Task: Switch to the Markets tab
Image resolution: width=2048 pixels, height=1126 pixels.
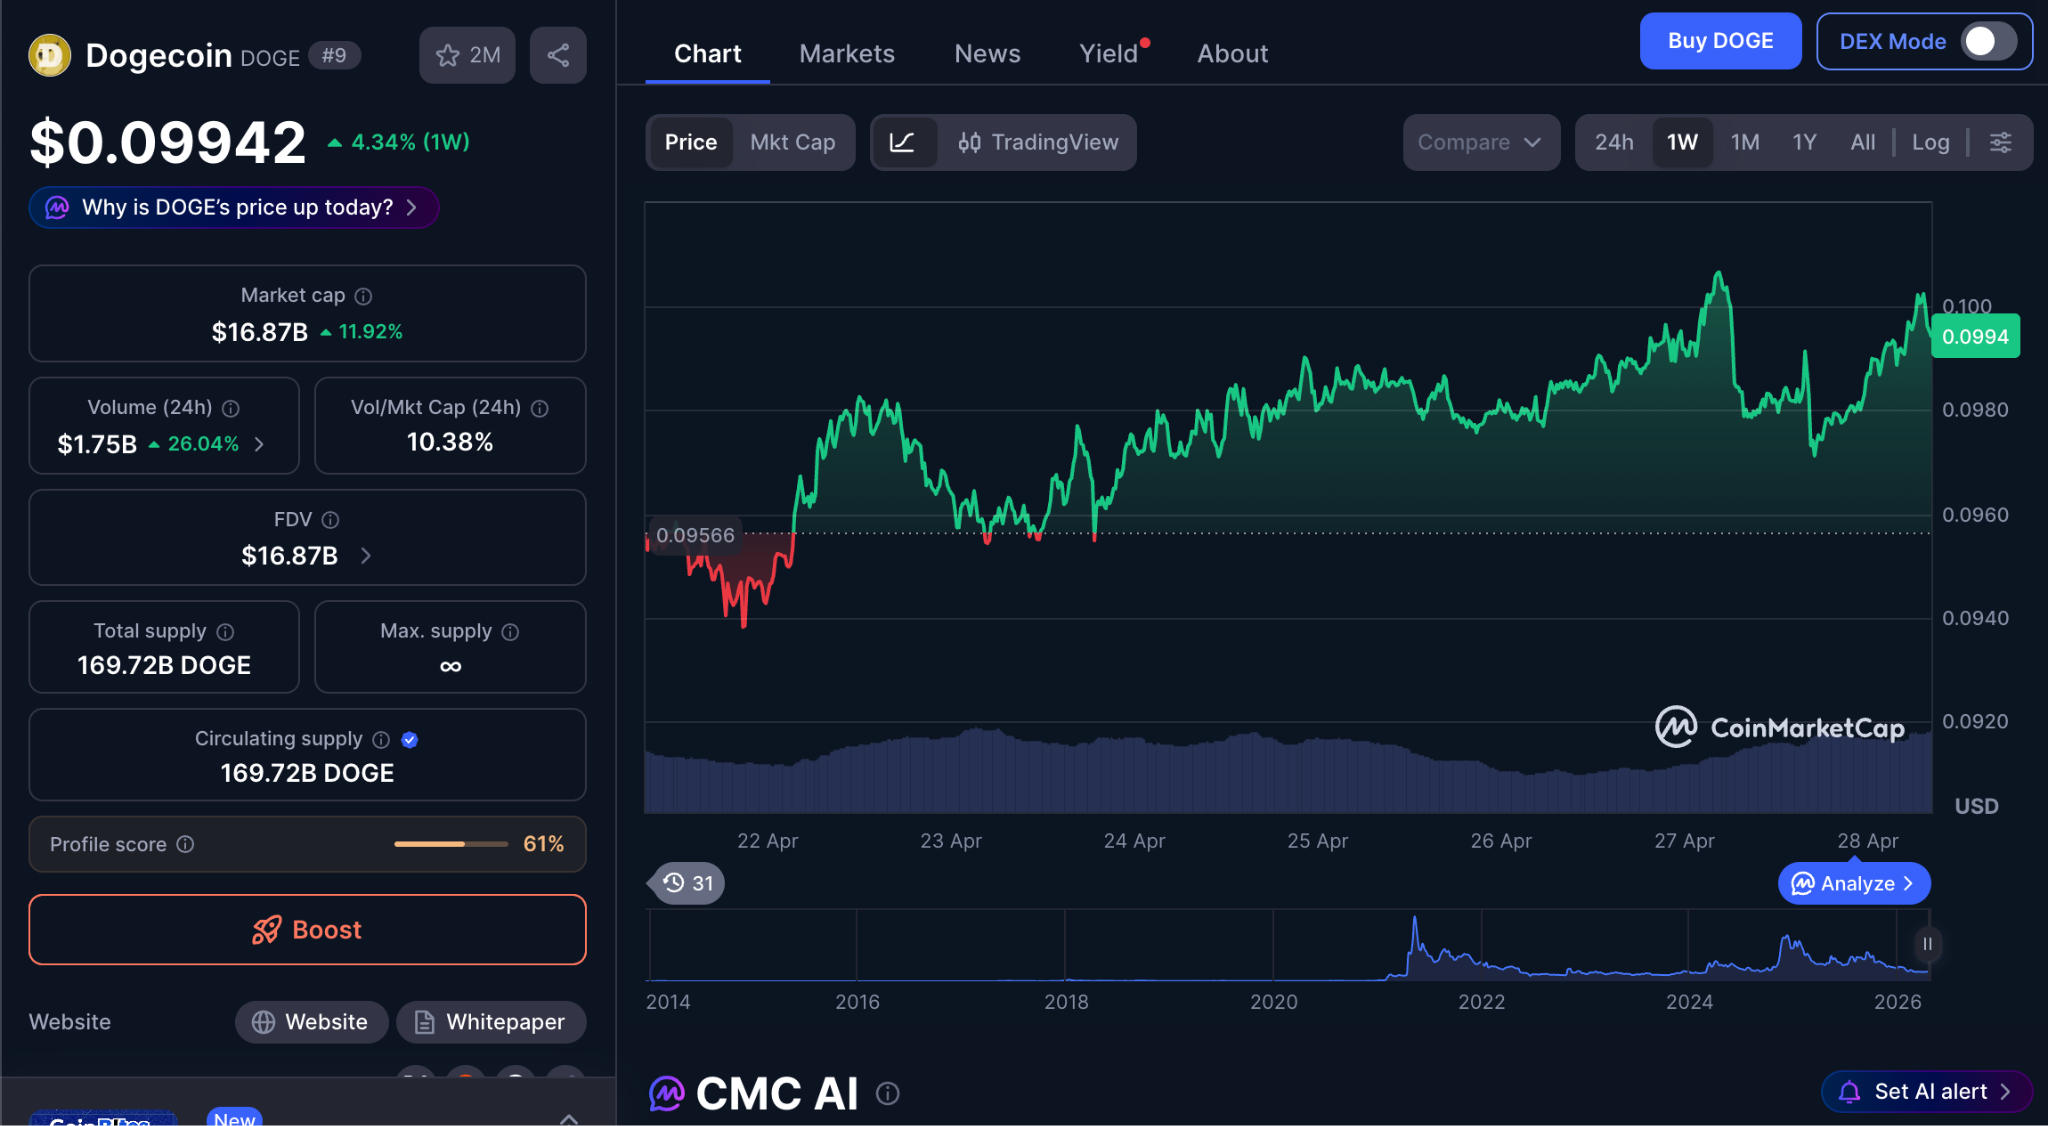Action: (x=846, y=53)
